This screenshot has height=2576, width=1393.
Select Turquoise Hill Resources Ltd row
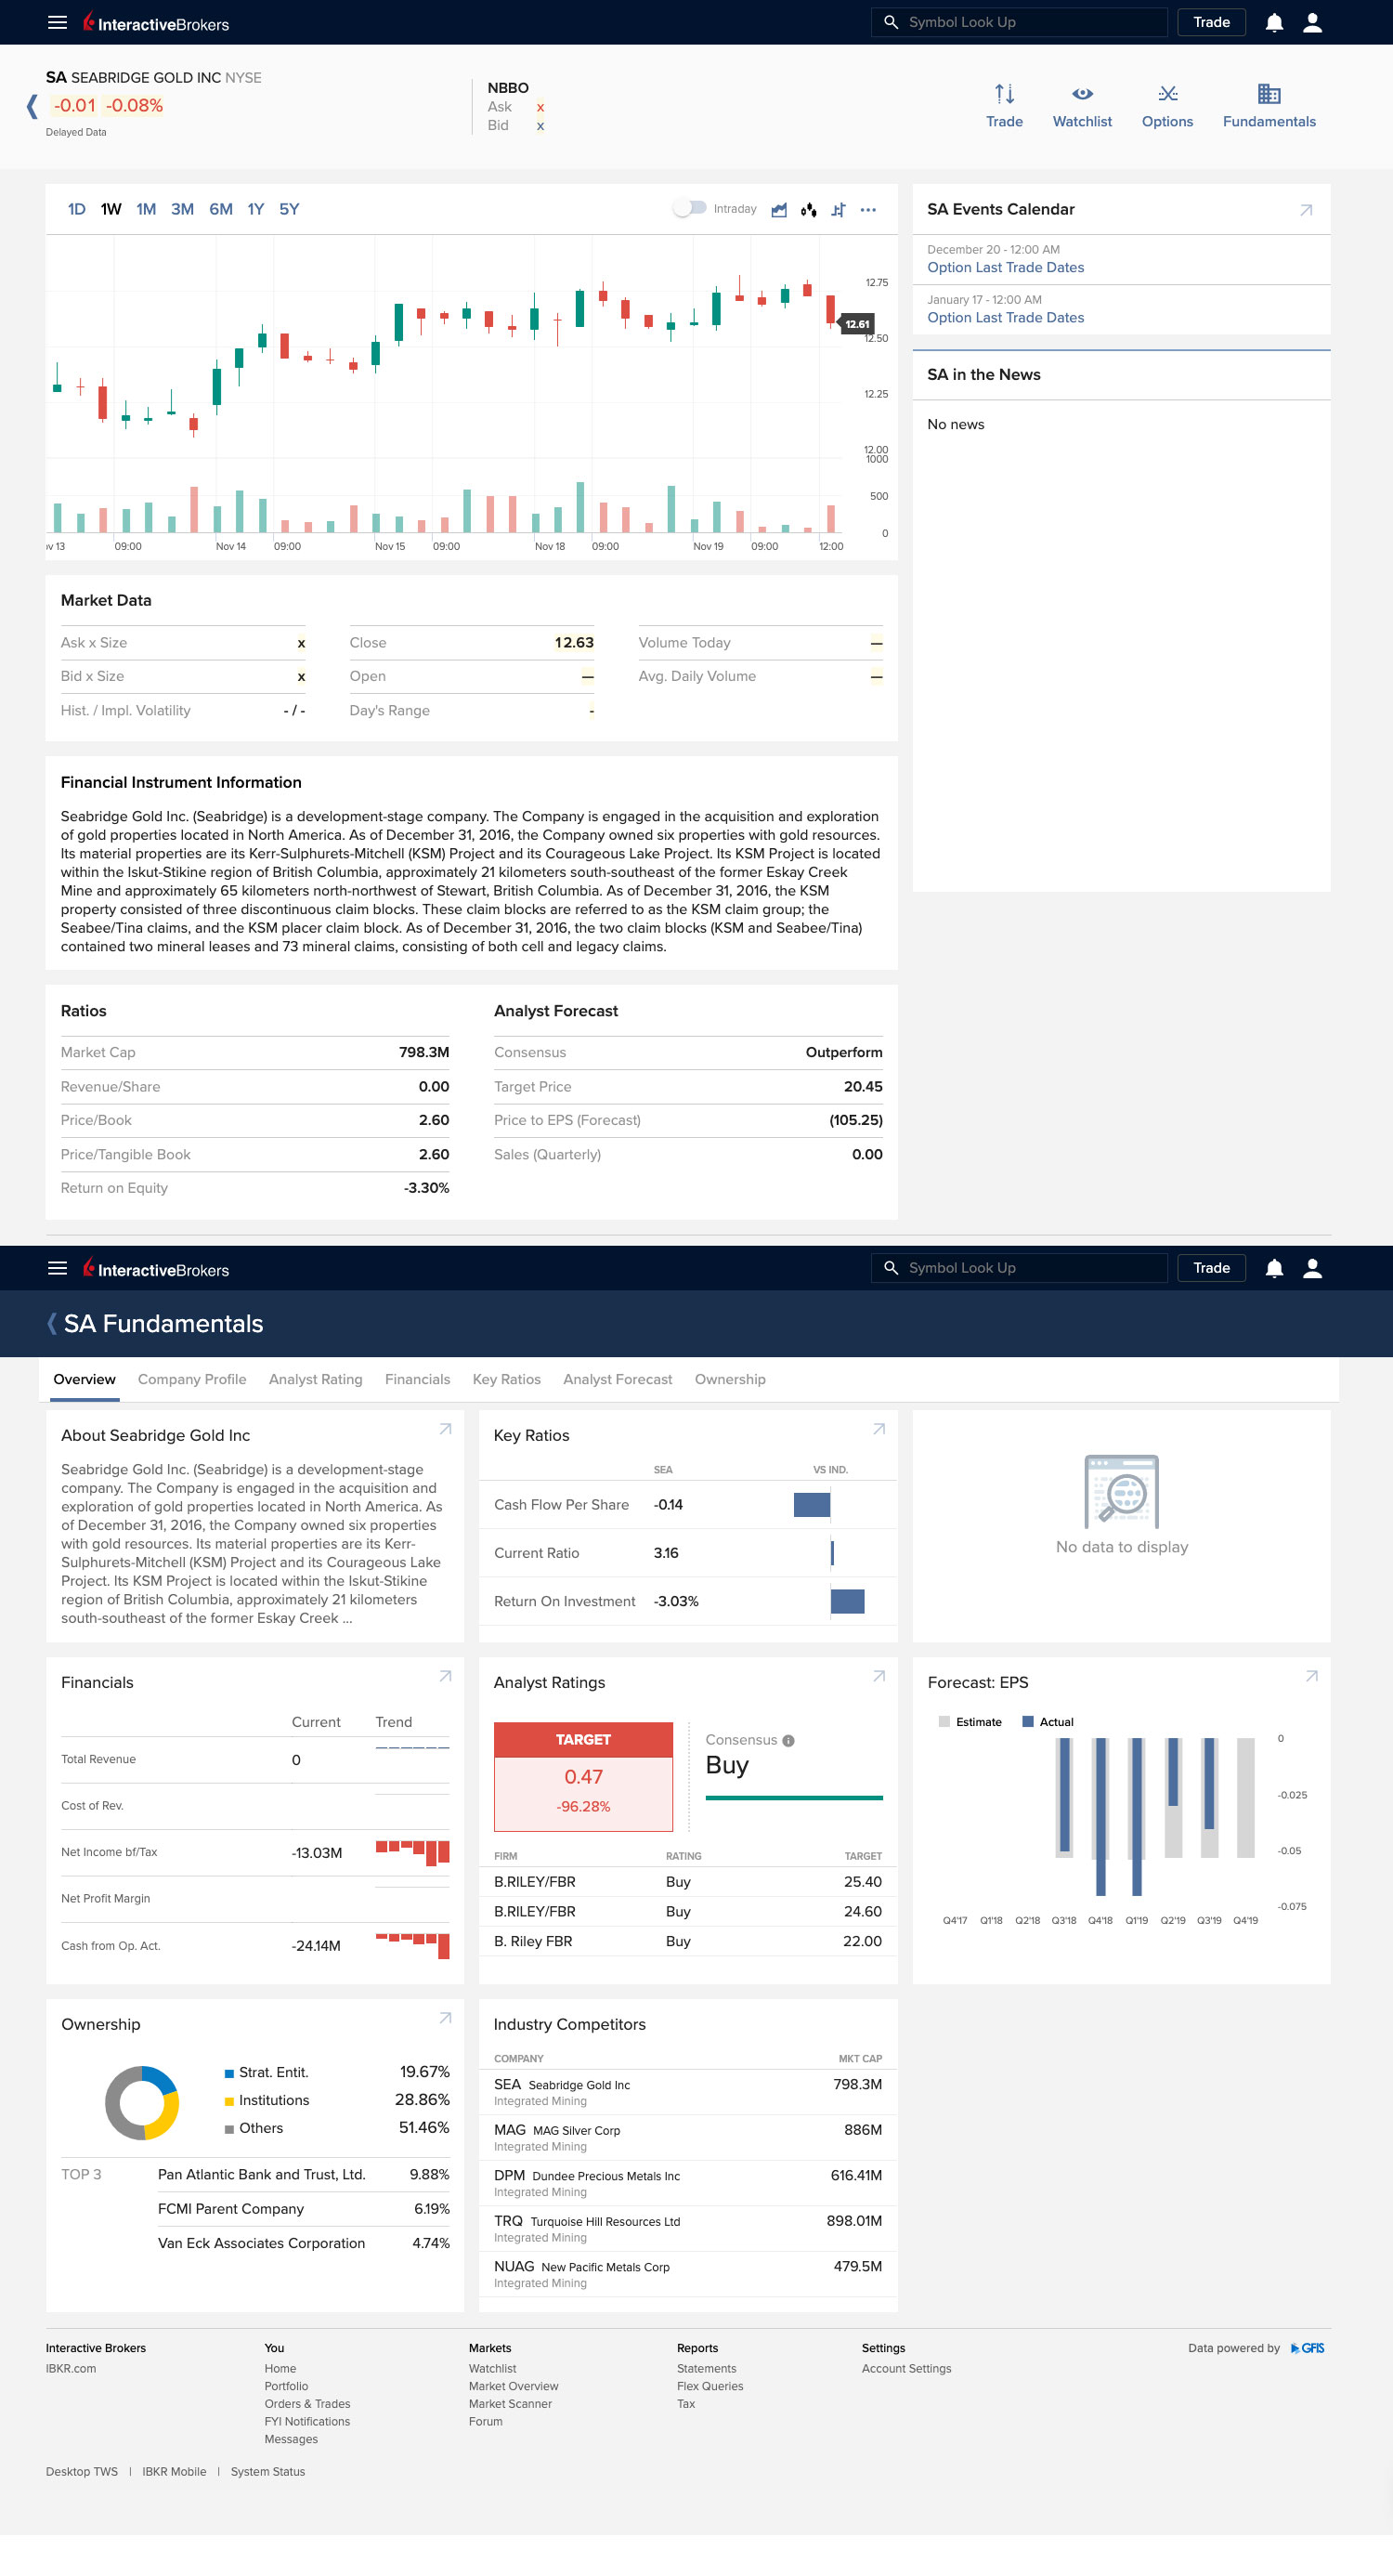point(688,2227)
